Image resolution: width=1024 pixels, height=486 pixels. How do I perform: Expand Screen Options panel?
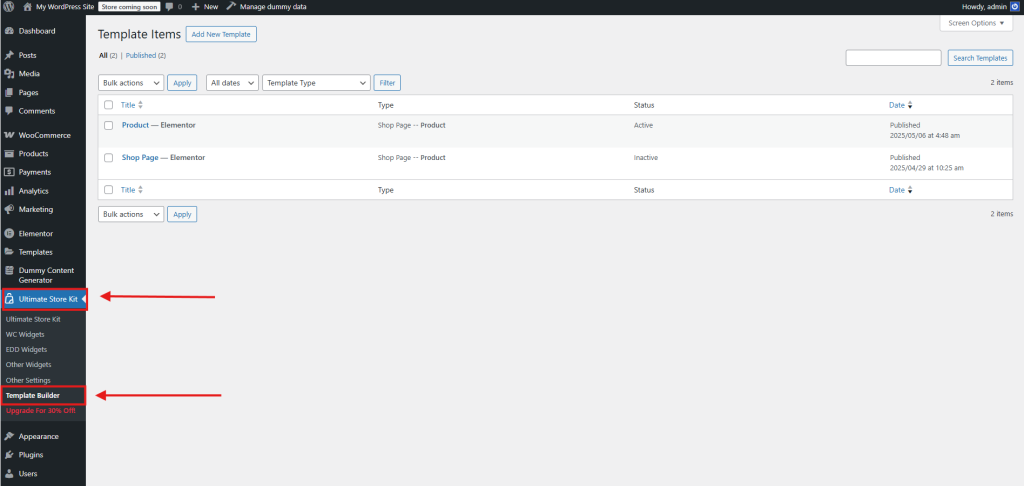coord(976,23)
